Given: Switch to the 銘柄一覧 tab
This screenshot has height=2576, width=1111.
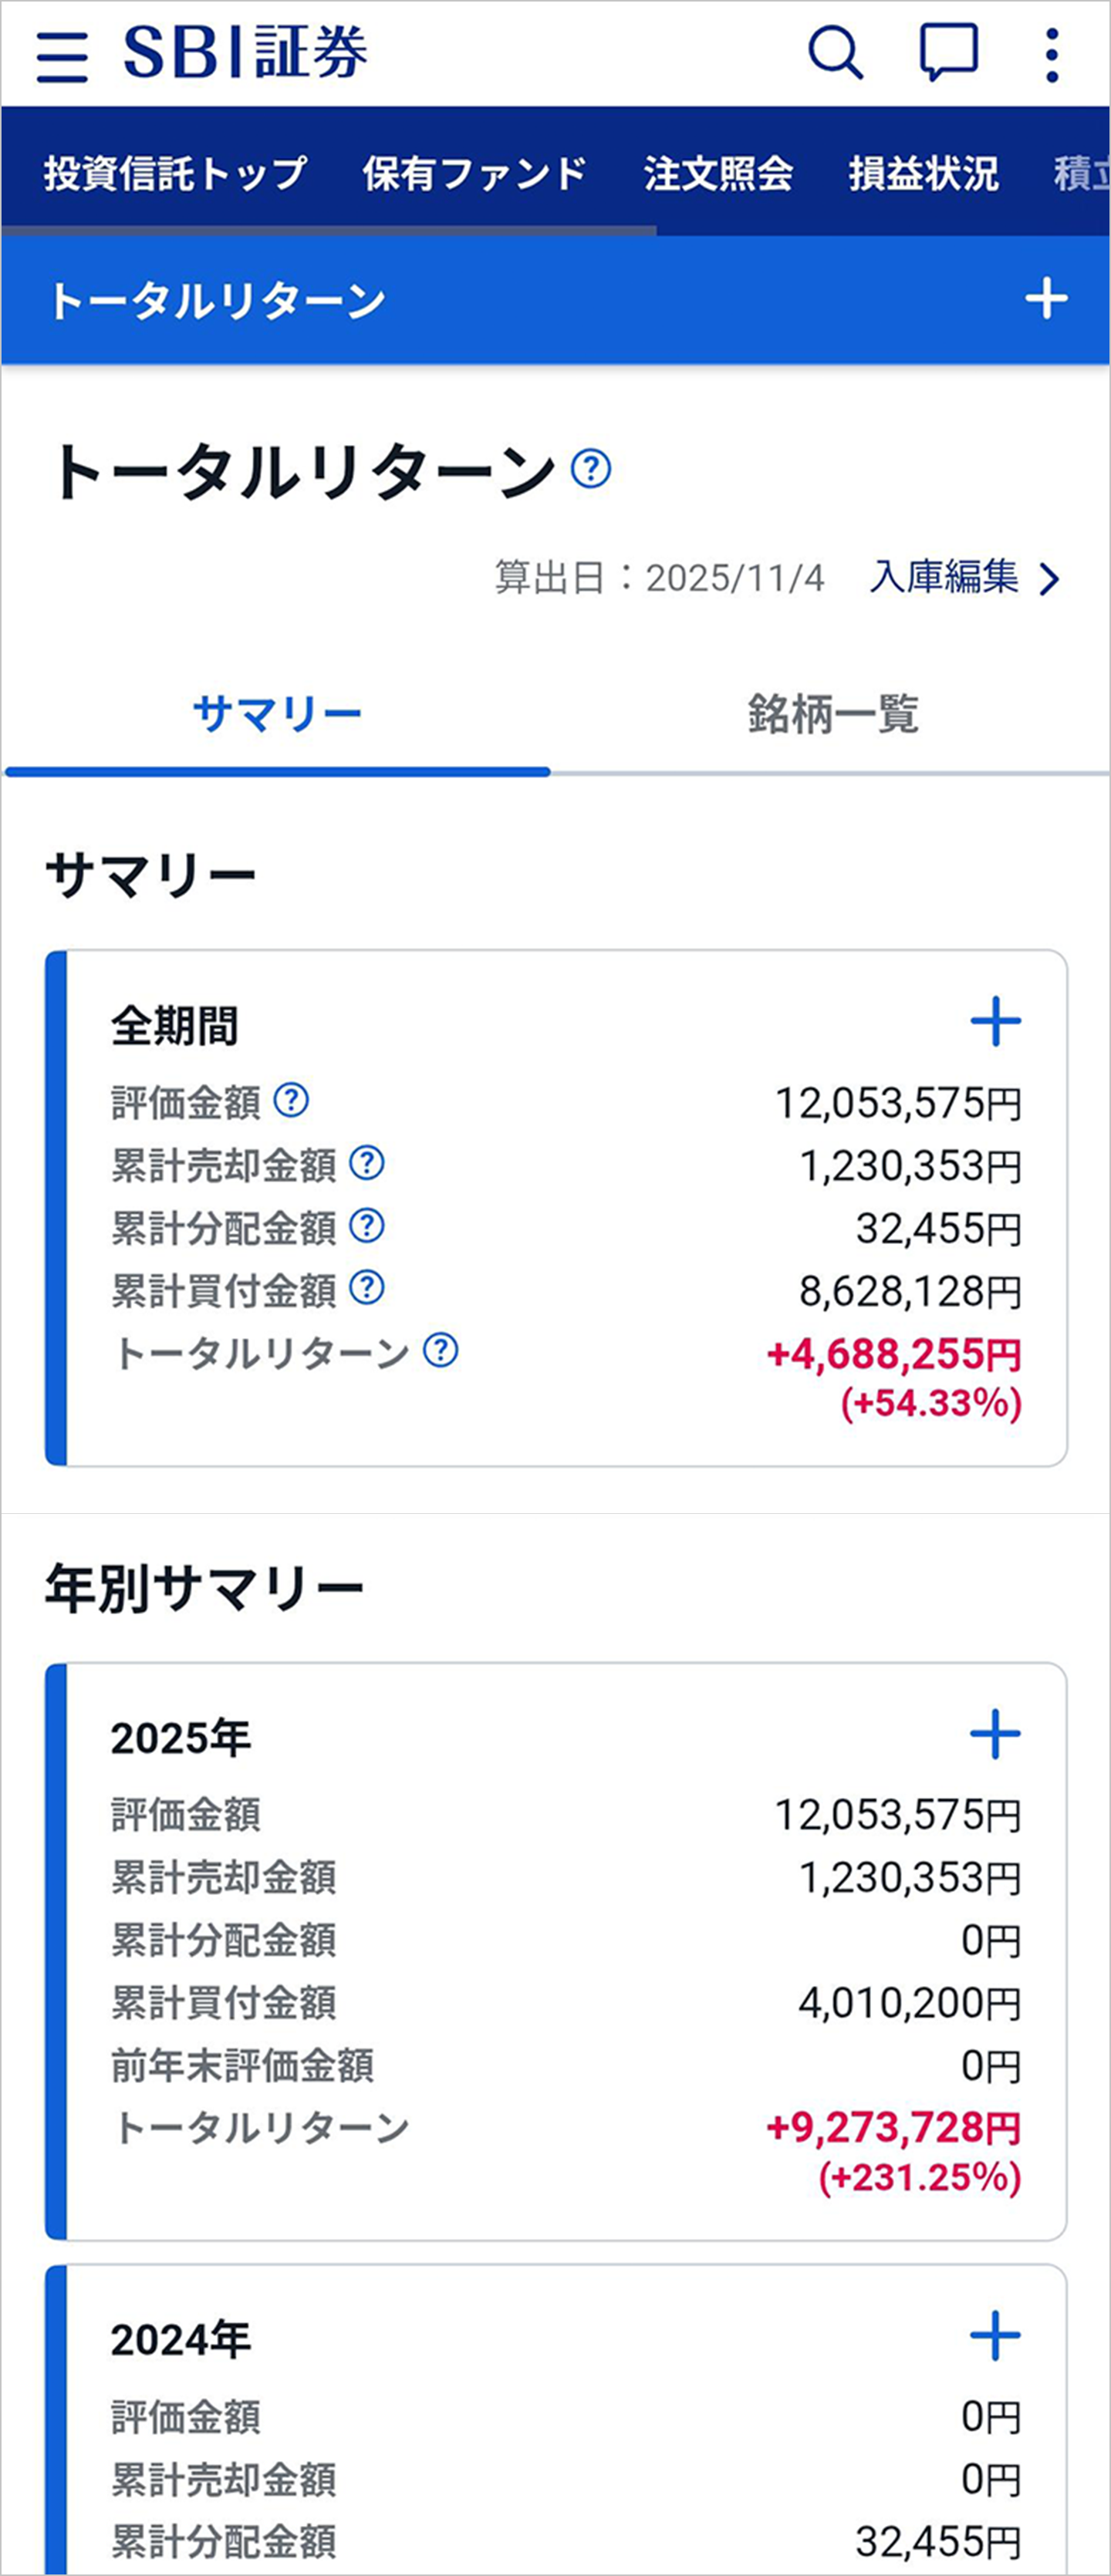Looking at the screenshot, I should (833, 714).
